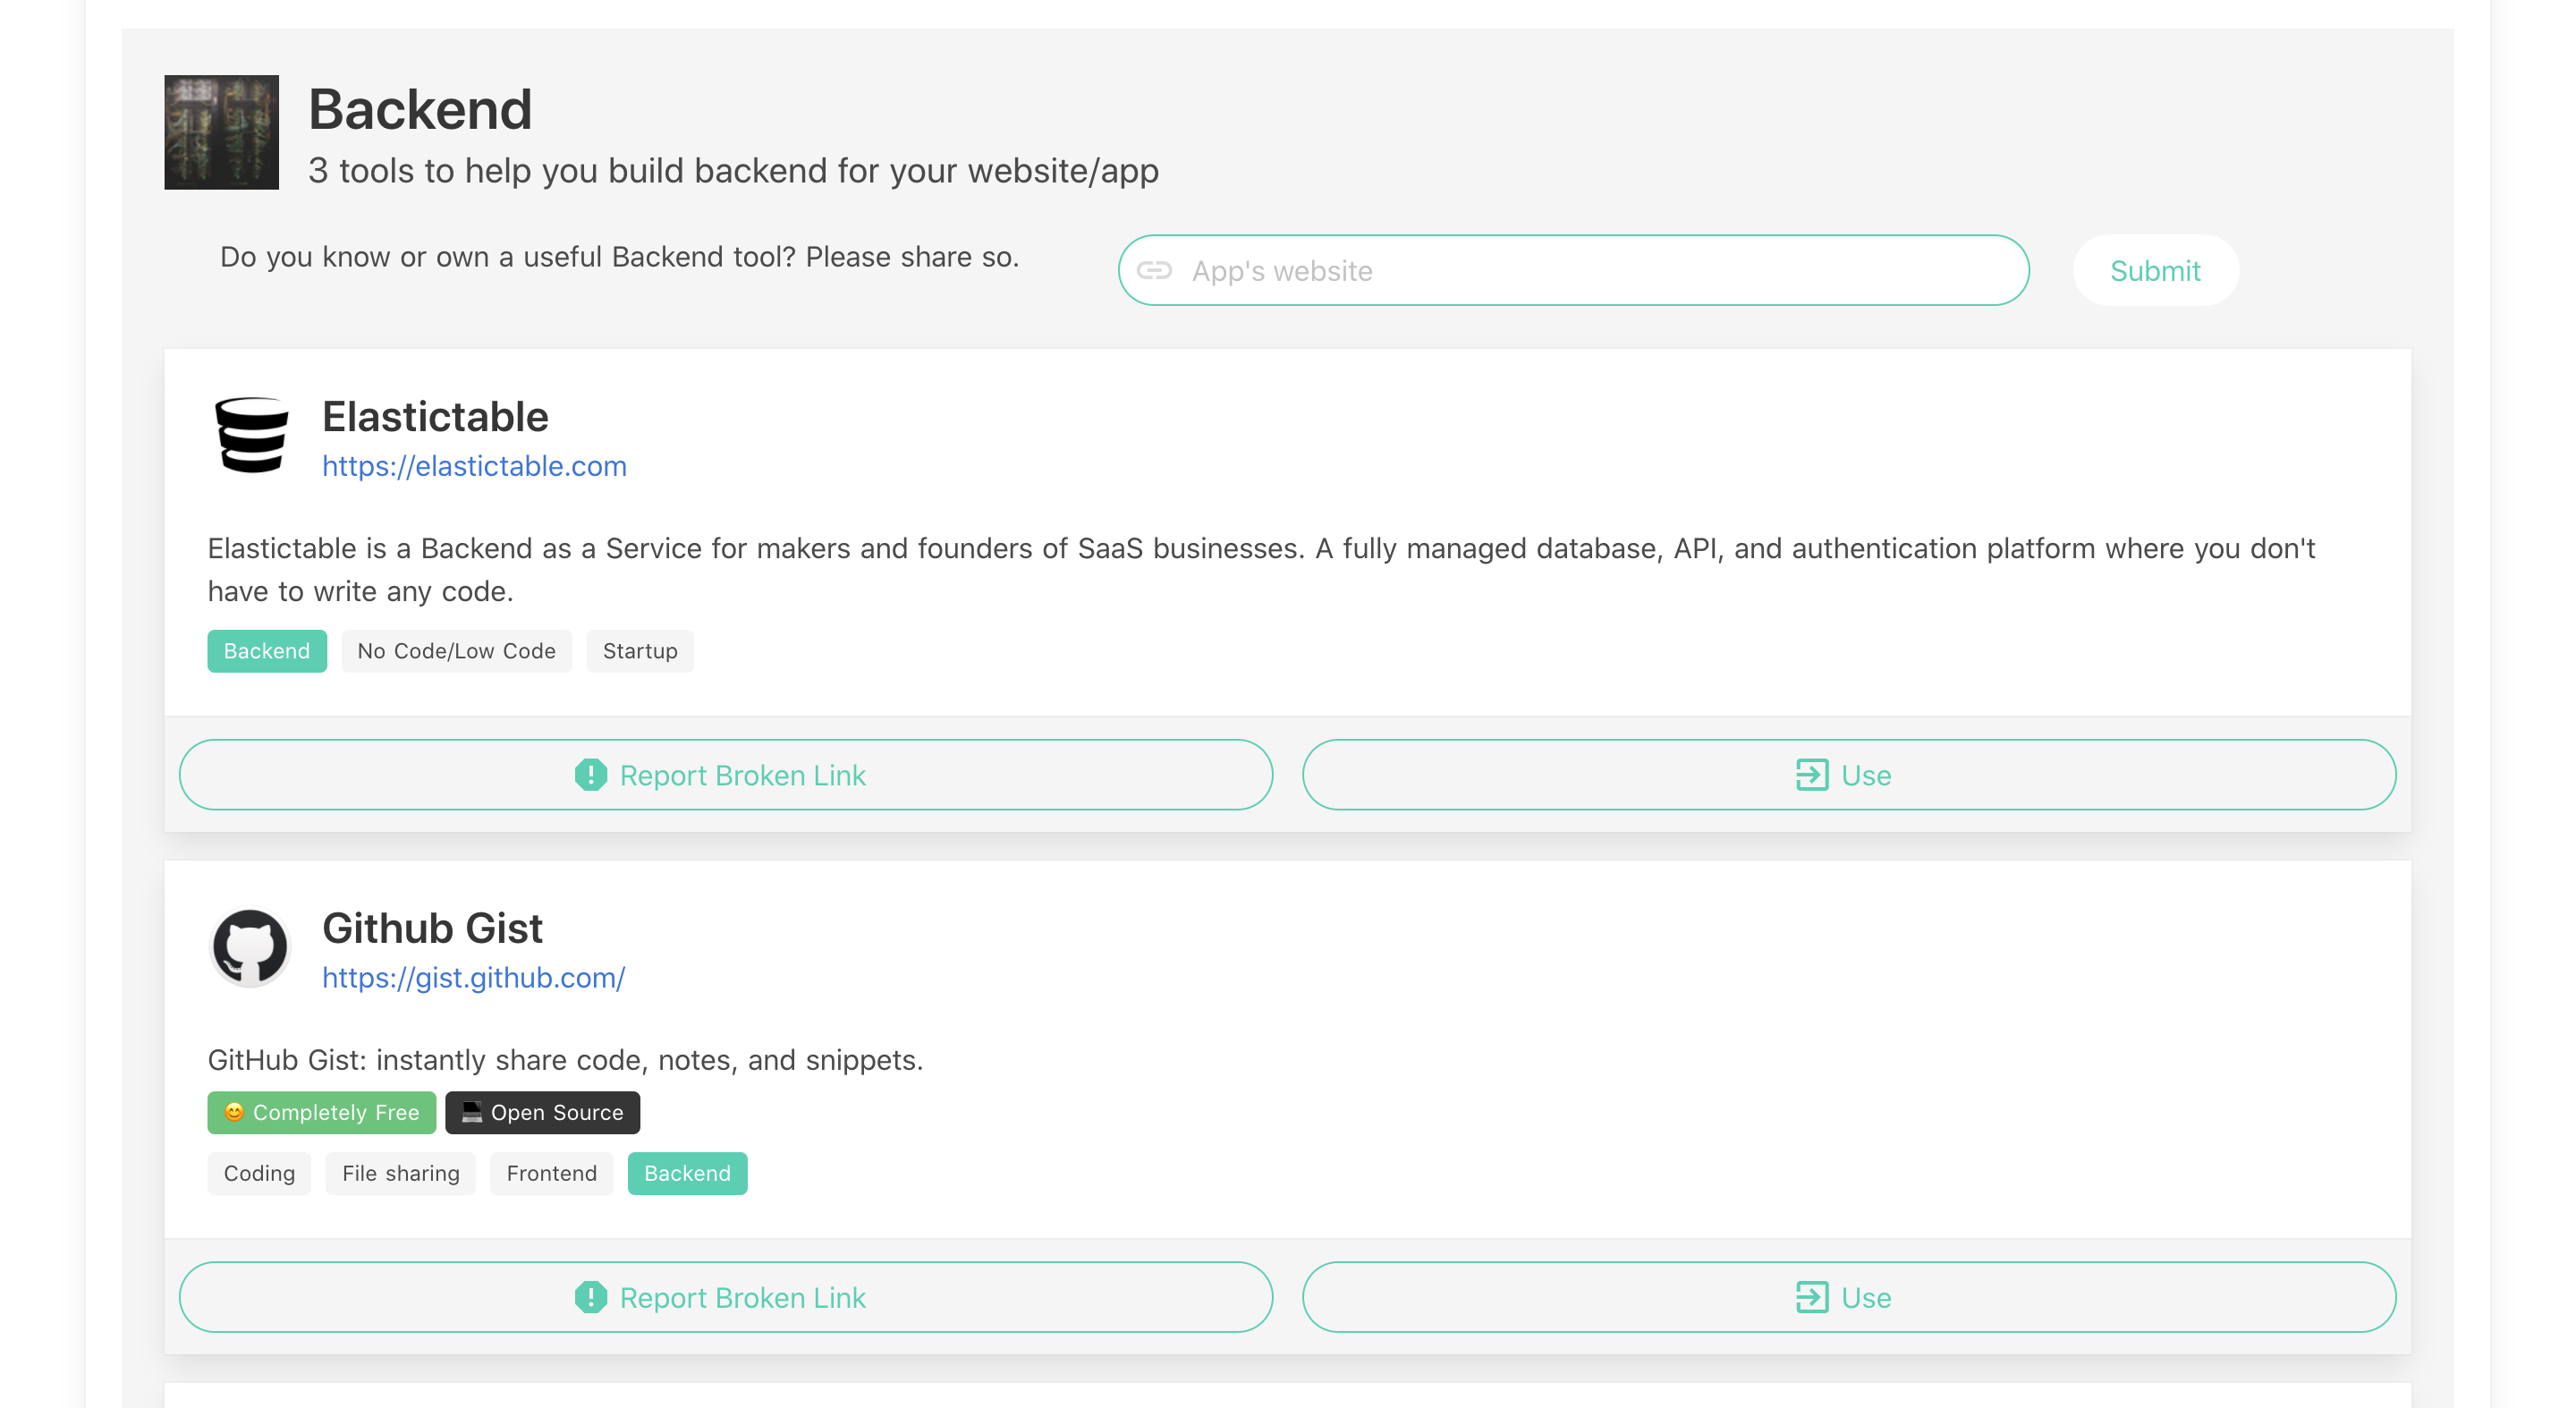Click the Completely Free badge

[x=321, y=1112]
